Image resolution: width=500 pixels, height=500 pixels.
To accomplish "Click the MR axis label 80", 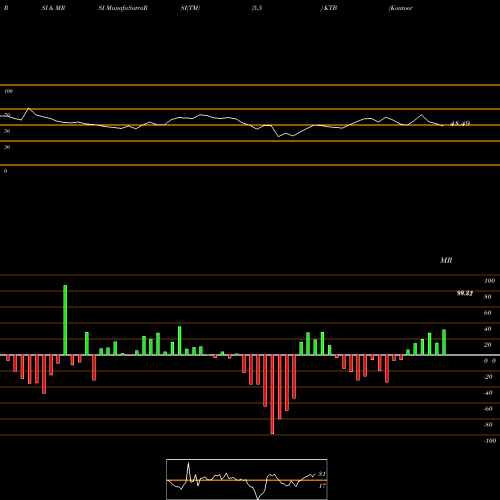I will tap(487, 297).
